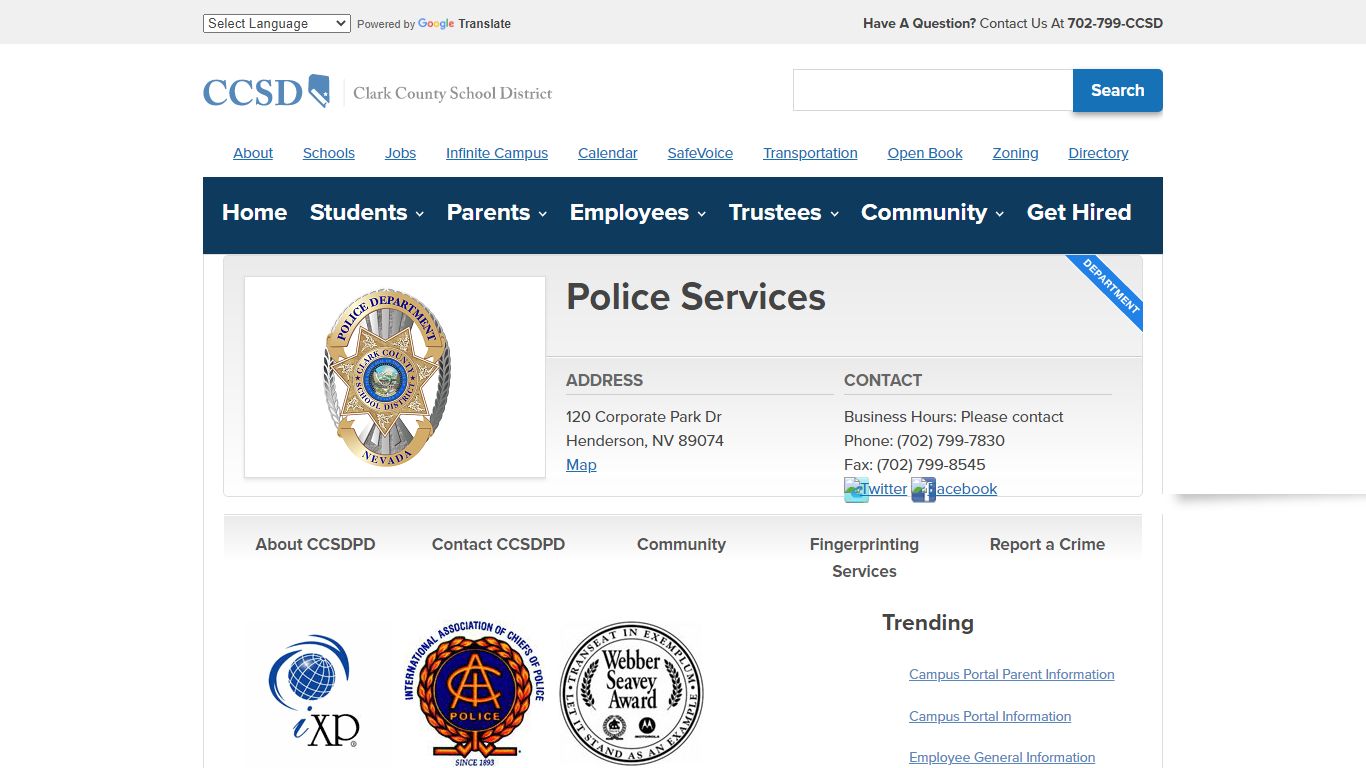Viewport: 1366px width, 768px height.
Task: Open the Campus Portal Information link
Action: (x=990, y=716)
